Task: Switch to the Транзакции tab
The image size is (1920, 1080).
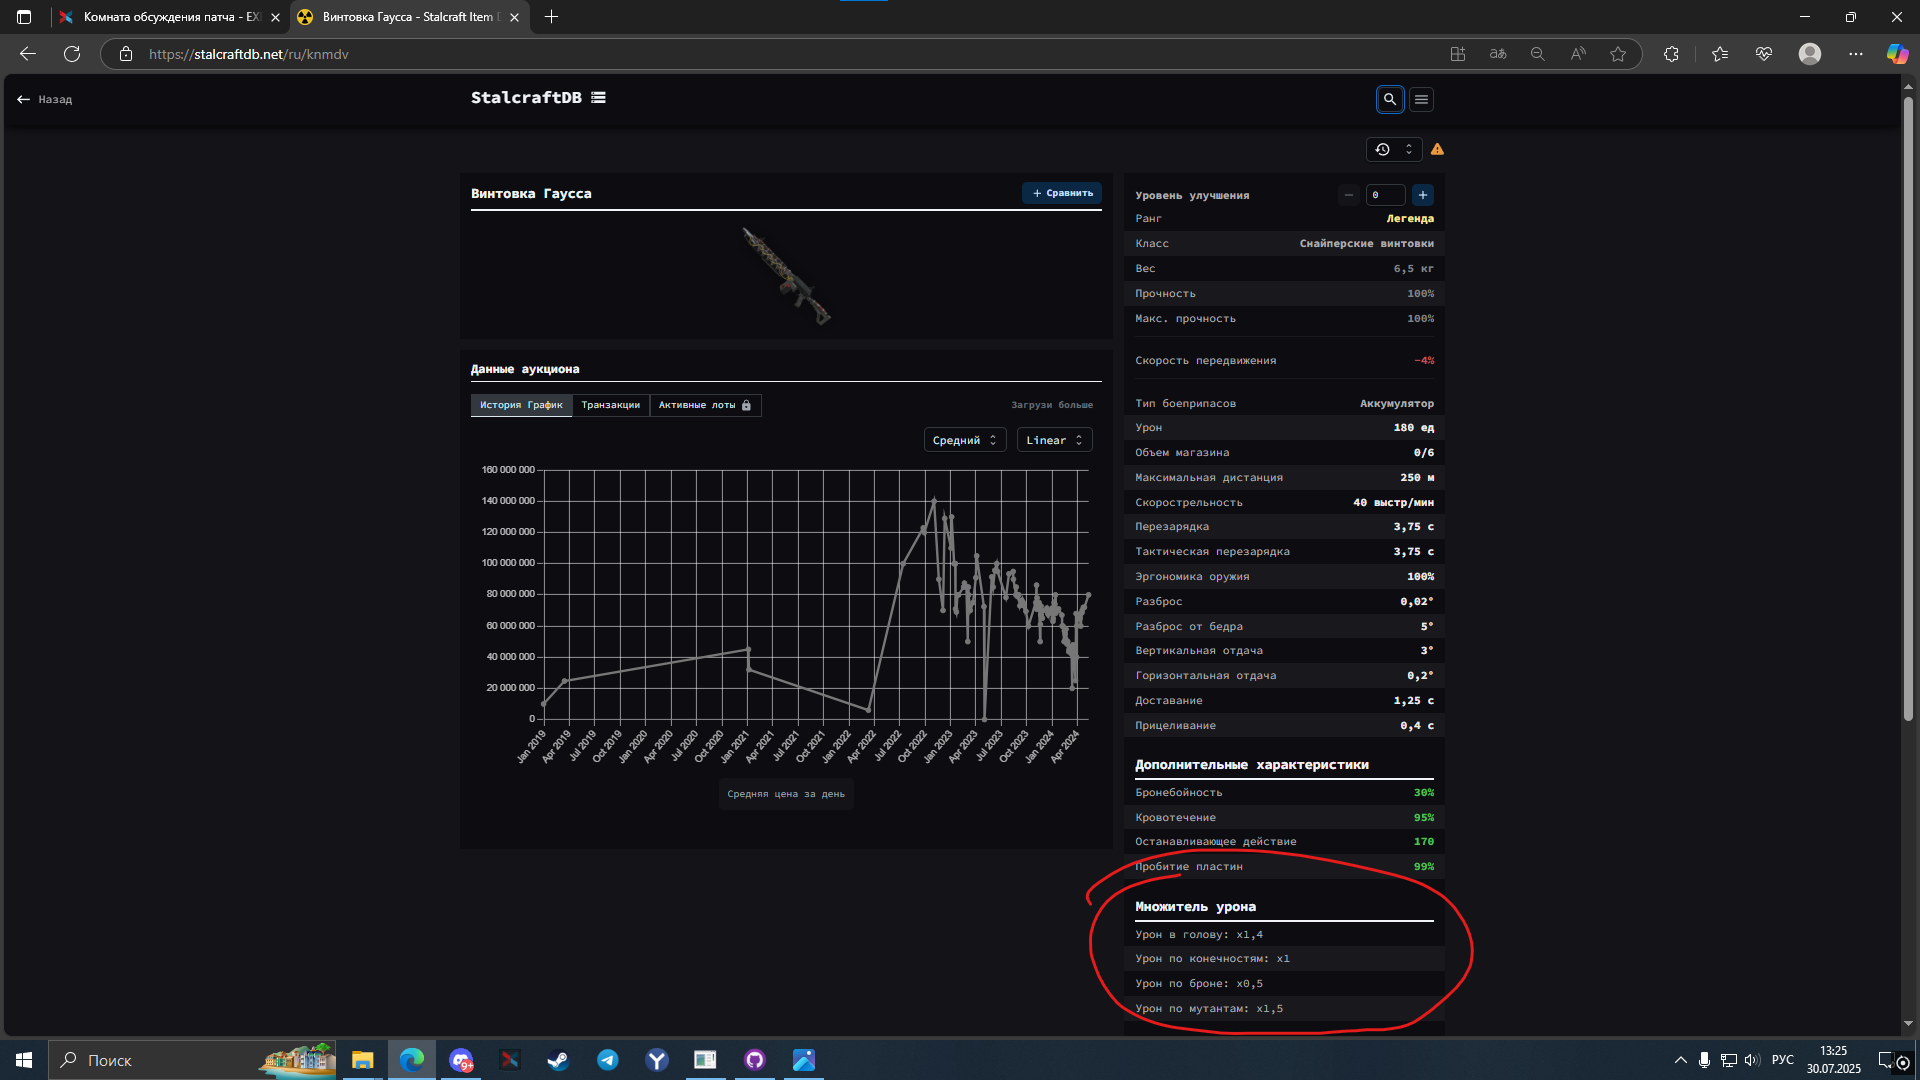Action: (x=610, y=405)
